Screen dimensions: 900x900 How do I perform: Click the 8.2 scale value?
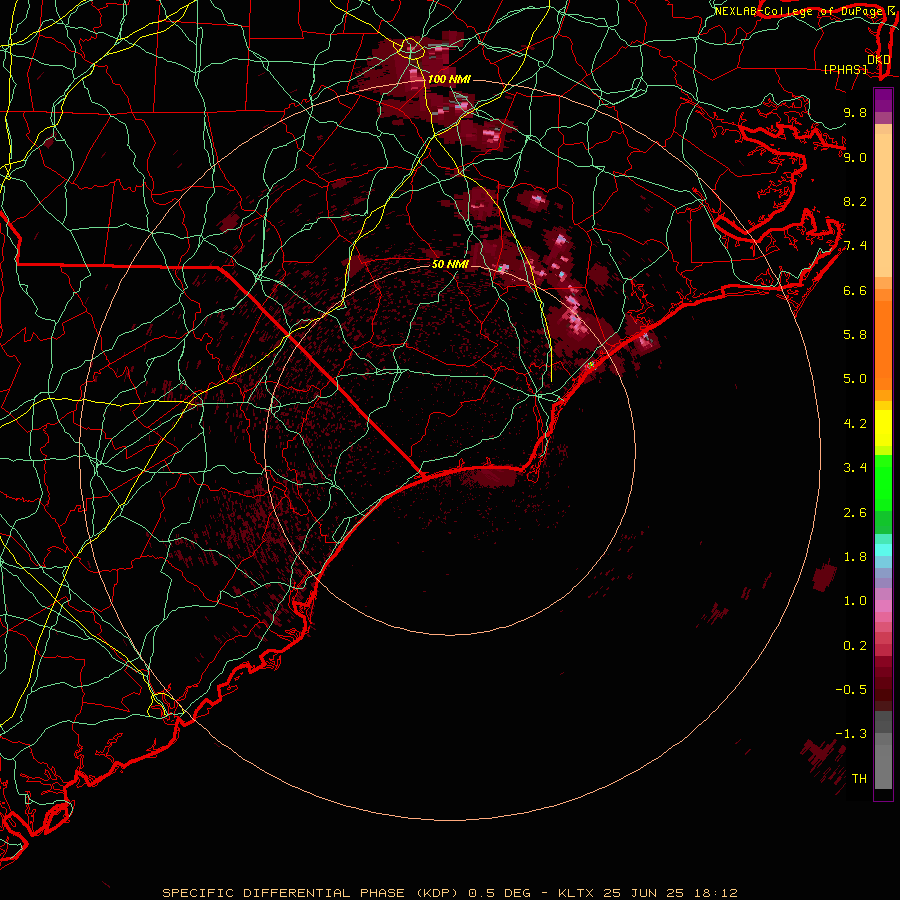coord(855,201)
